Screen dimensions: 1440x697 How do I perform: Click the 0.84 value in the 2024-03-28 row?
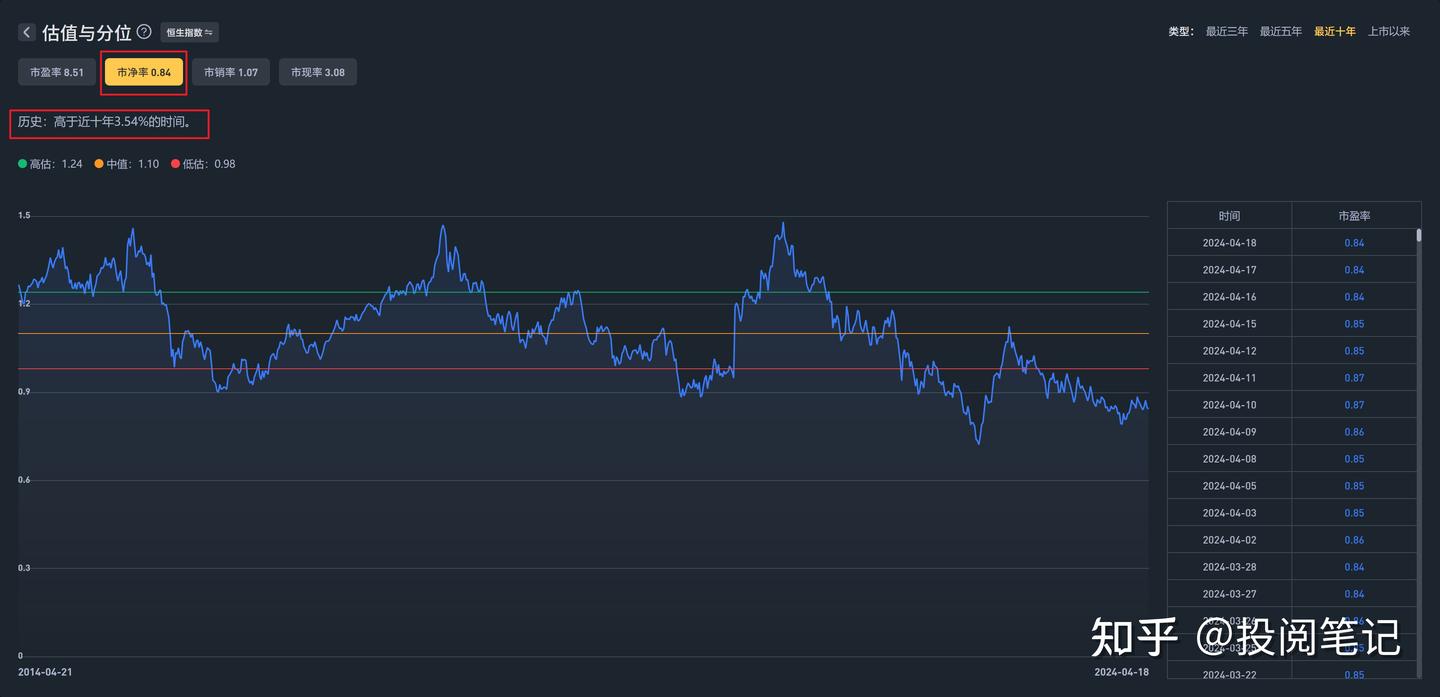1354,567
